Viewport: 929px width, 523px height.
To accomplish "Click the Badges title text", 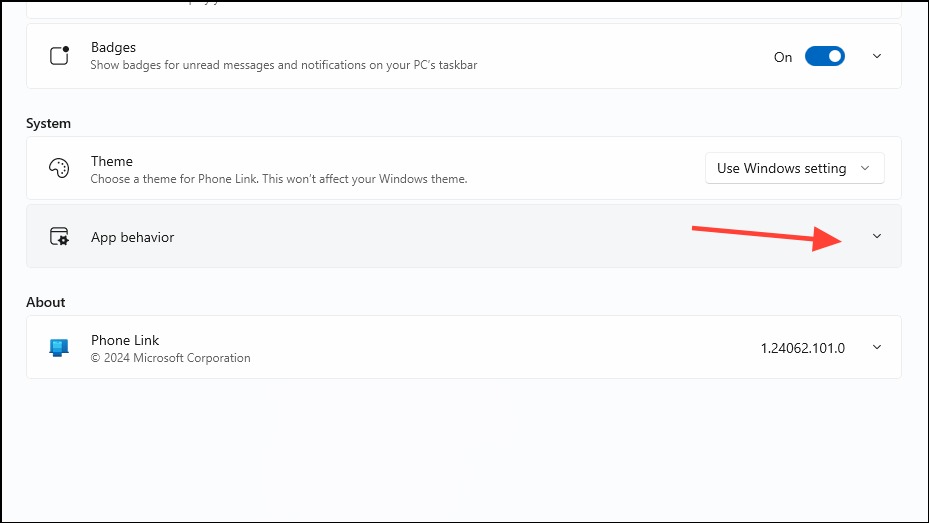I will point(113,47).
